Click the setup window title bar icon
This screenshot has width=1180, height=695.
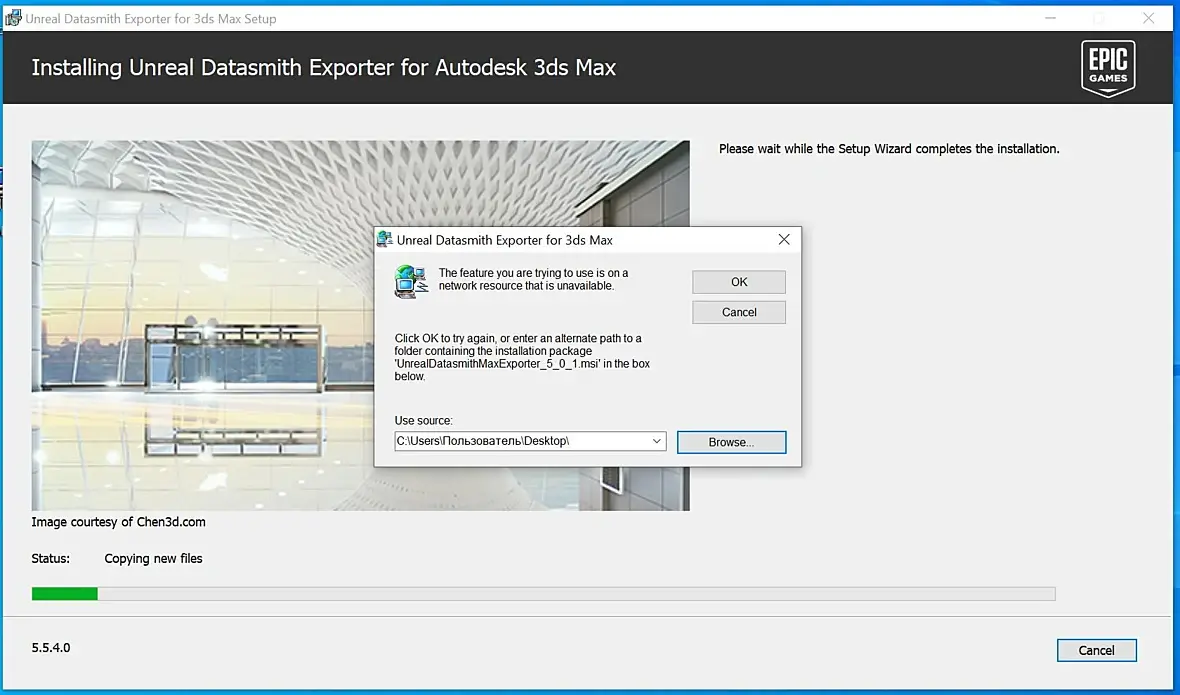pyautogui.click(x=14, y=18)
